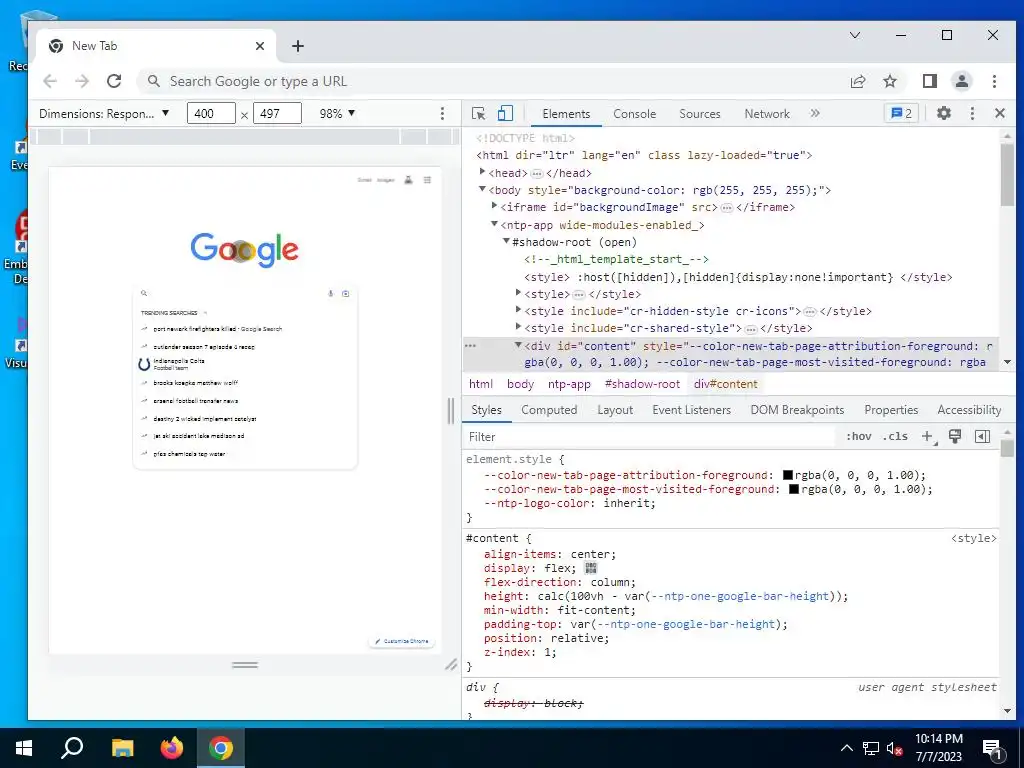This screenshot has width=1024, height=768.
Task: Follow the --ntp-one-google-bar-height variable in height
Action: pos(739,596)
